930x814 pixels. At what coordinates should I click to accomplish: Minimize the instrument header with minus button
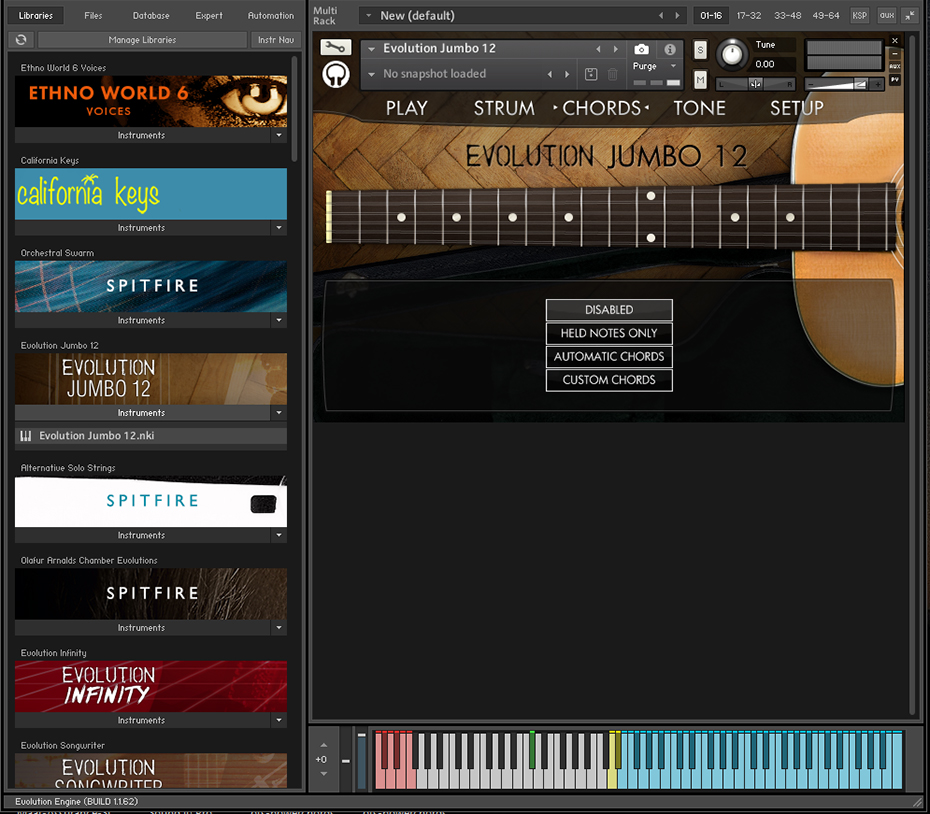(895, 54)
